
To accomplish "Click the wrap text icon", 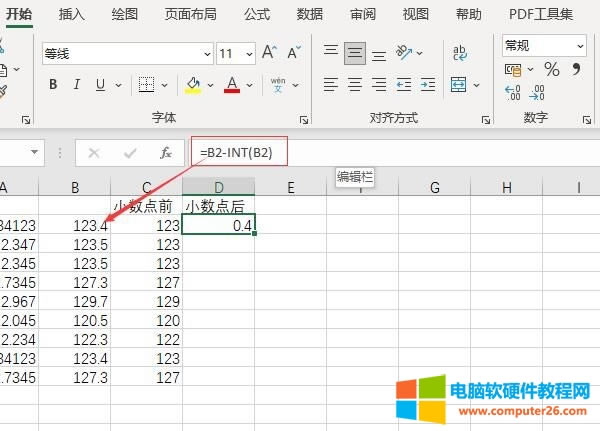I will tap(461, 52).
